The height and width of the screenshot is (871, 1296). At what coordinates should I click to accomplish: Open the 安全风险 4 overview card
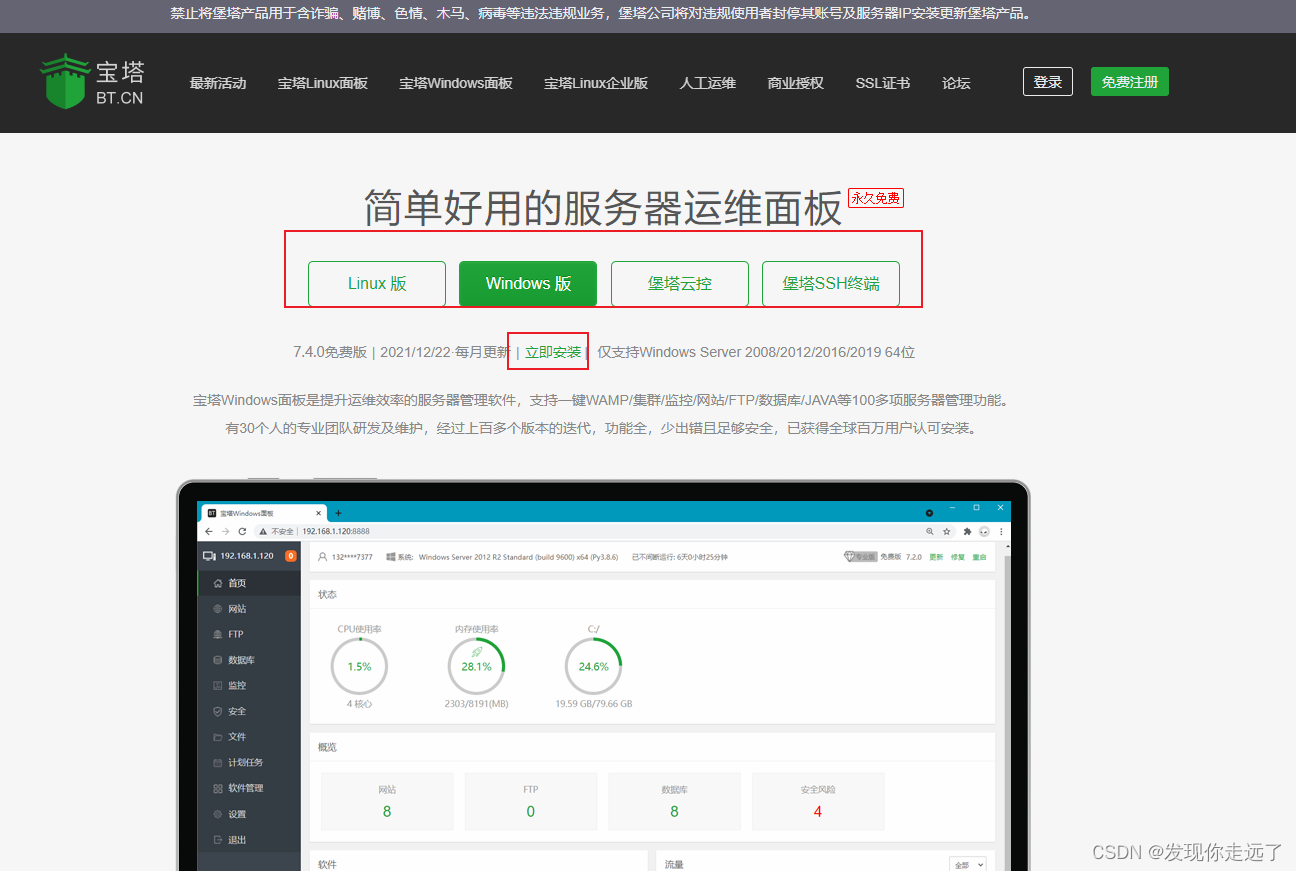click(818, 801)
